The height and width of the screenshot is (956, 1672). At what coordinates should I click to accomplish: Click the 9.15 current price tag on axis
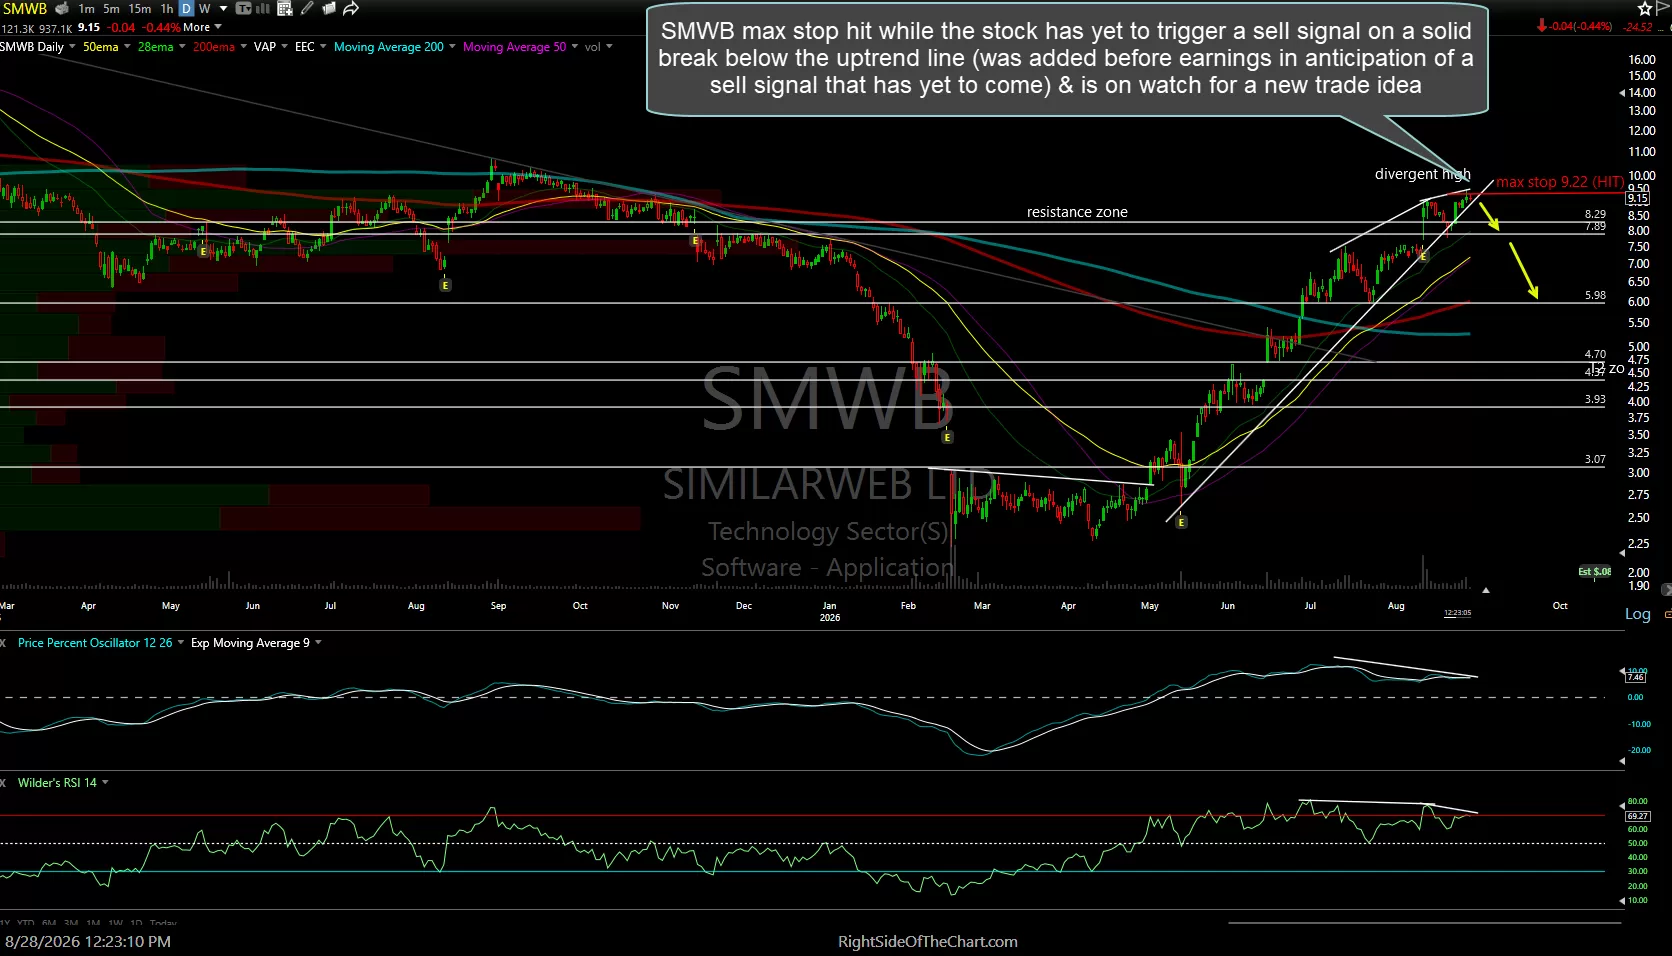(1638, 199)
